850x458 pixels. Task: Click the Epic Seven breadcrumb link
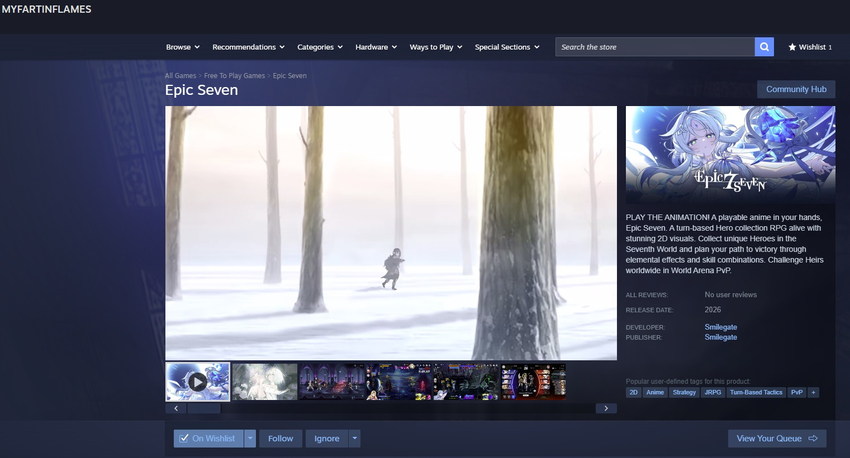289,76
